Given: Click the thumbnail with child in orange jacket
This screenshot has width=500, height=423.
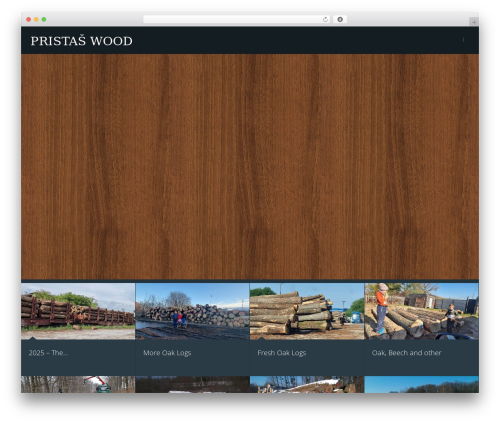Looking at the screenshot, I should 421,311.
